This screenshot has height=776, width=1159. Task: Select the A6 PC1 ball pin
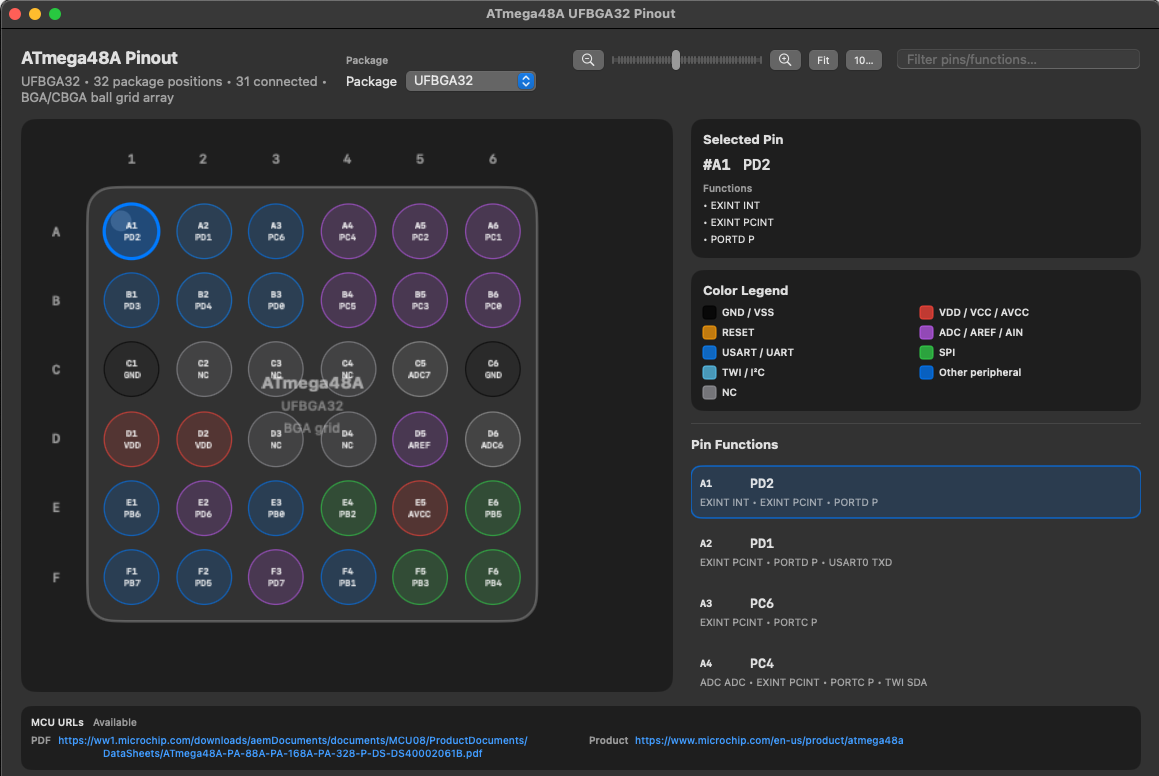coord(493,231)
